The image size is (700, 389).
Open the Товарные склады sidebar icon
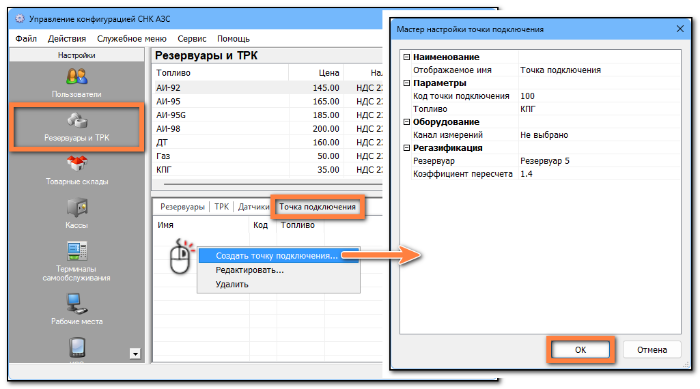pos(77,163)
